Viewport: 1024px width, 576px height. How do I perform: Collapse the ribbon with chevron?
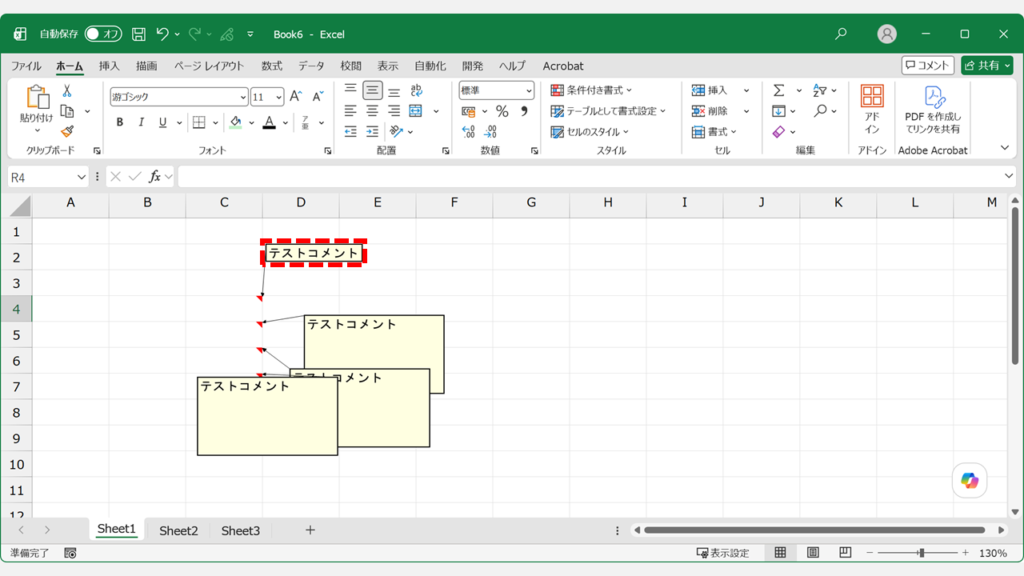pyautogui.click(x=1004, y=148)
